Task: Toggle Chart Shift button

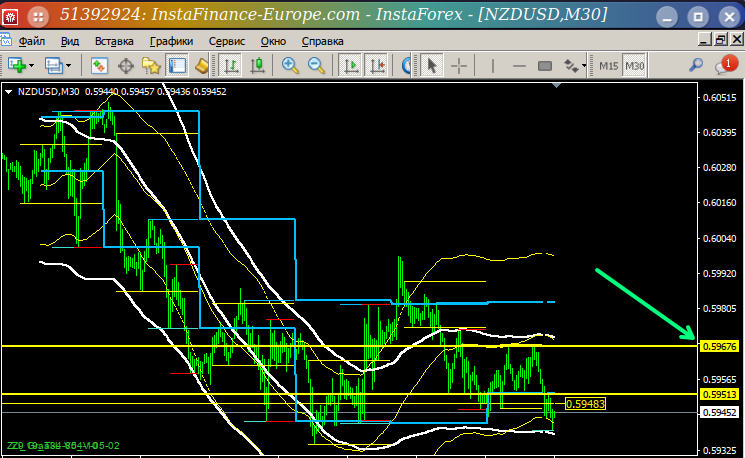Action: 377,65
